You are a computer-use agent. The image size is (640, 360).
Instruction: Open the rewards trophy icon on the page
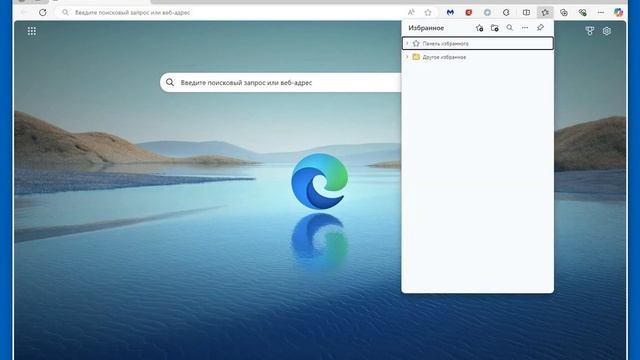click(589, 31)
